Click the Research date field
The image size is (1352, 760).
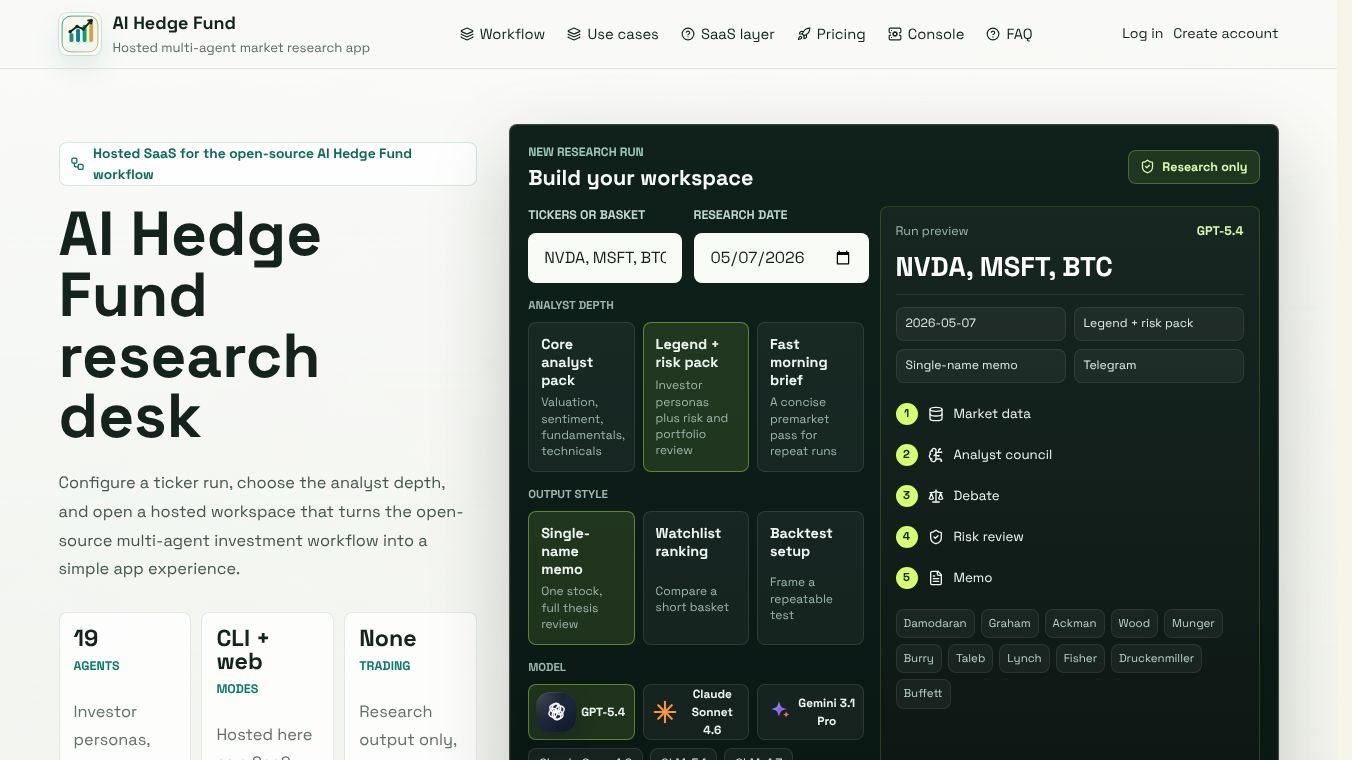pyautogui.click(x=781, y=258)
